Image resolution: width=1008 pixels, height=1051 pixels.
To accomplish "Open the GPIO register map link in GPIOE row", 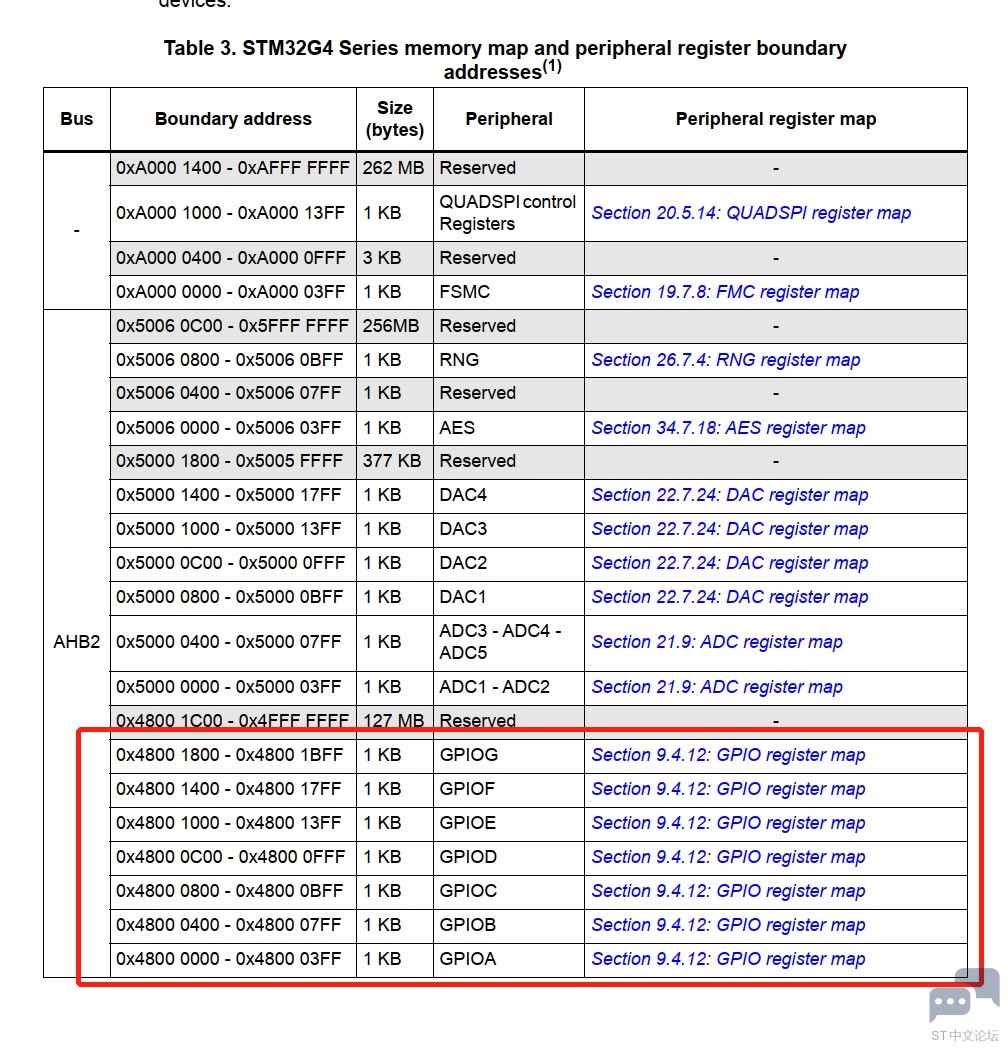I will click(x=728, y=823).
